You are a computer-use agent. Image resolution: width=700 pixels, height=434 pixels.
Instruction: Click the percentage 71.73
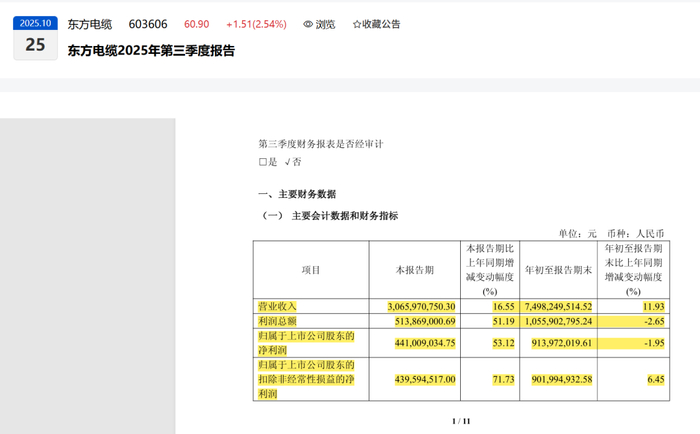point(504,379)
